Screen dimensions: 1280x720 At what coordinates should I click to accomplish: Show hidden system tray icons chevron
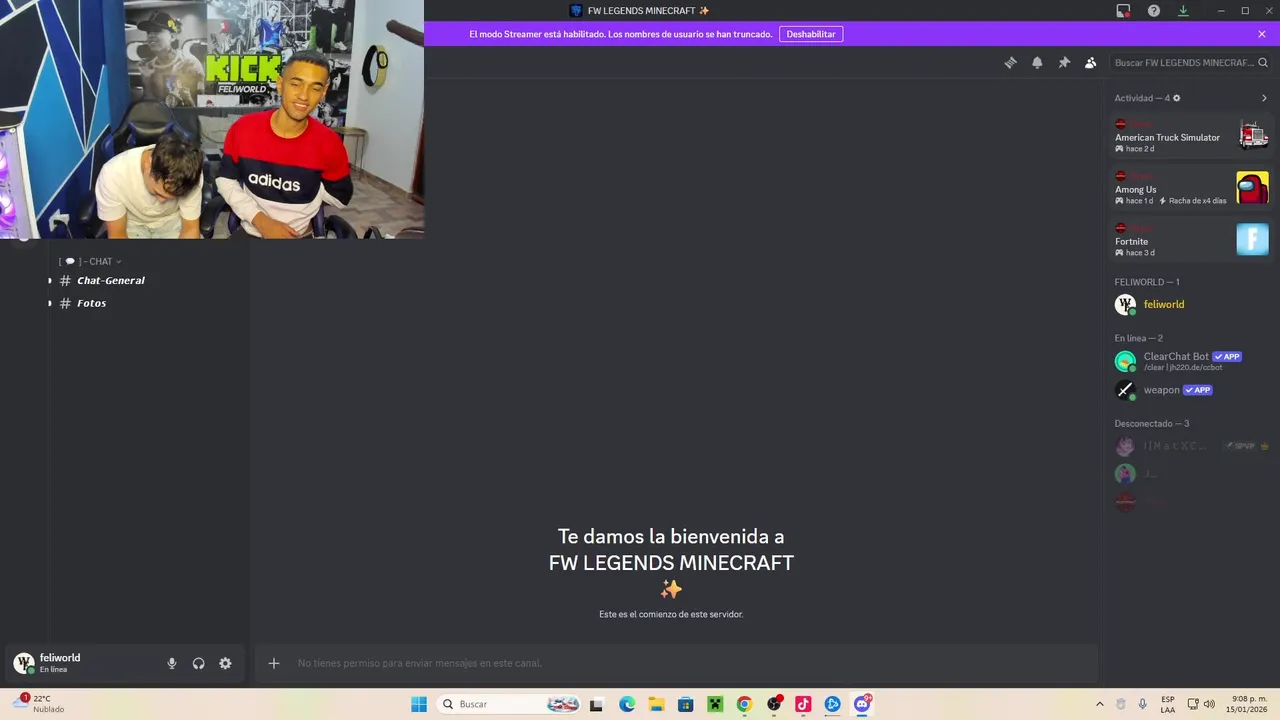pyautogui.click(x=1100, y=704)
